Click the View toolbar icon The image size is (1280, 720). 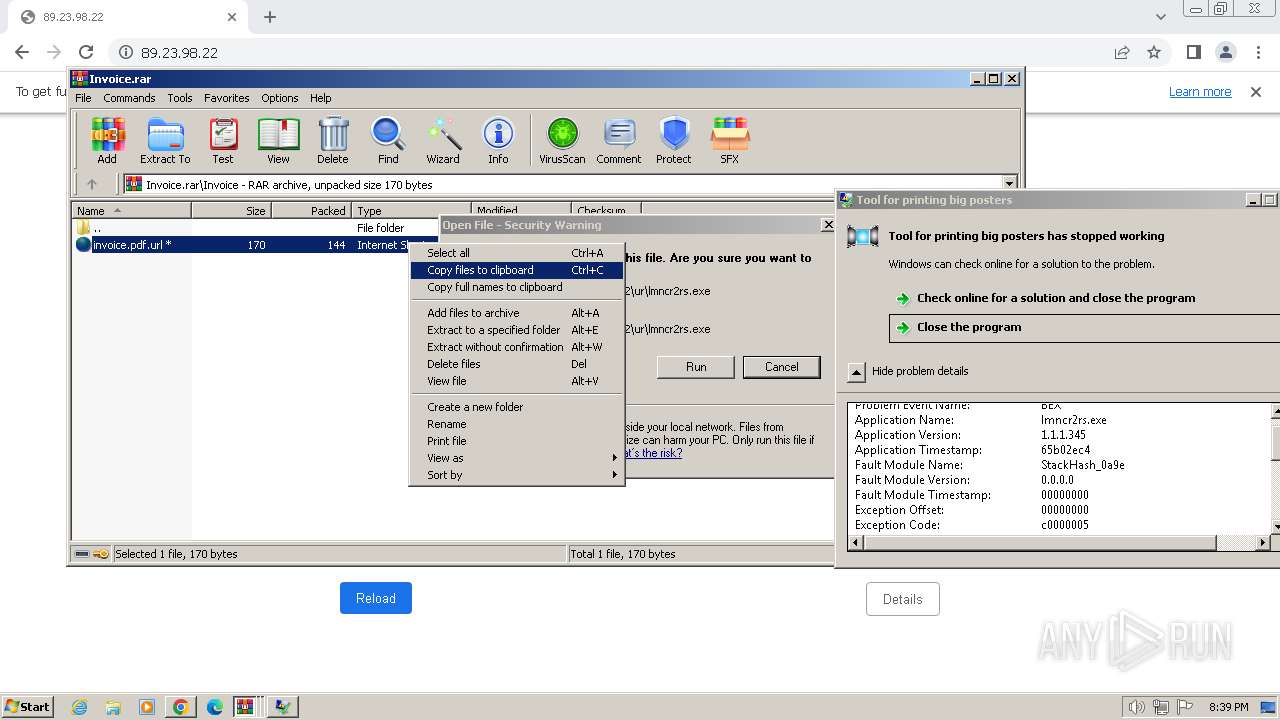278,140
